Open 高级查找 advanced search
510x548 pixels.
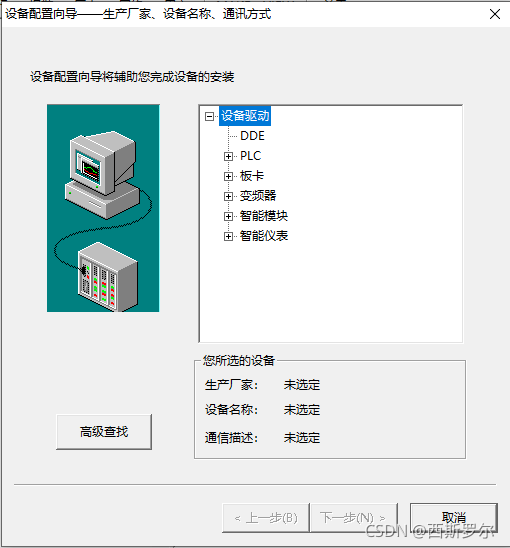104,432
